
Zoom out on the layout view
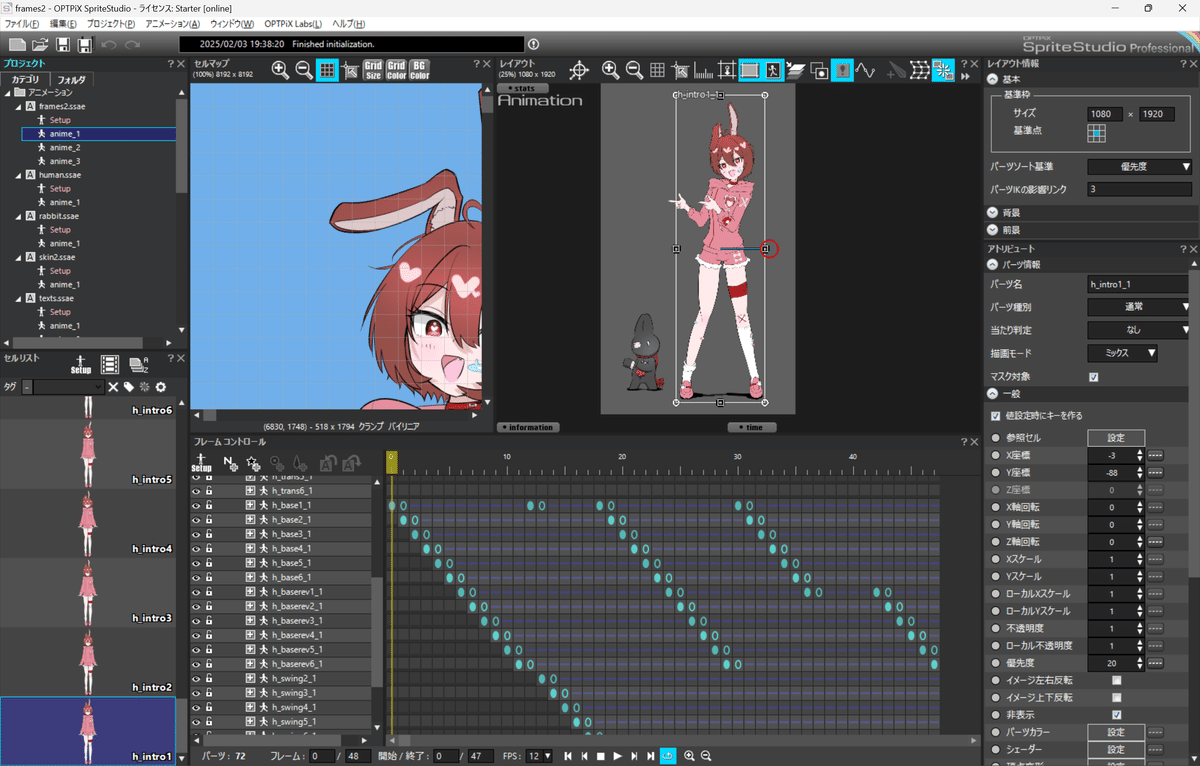pos(634,70)
